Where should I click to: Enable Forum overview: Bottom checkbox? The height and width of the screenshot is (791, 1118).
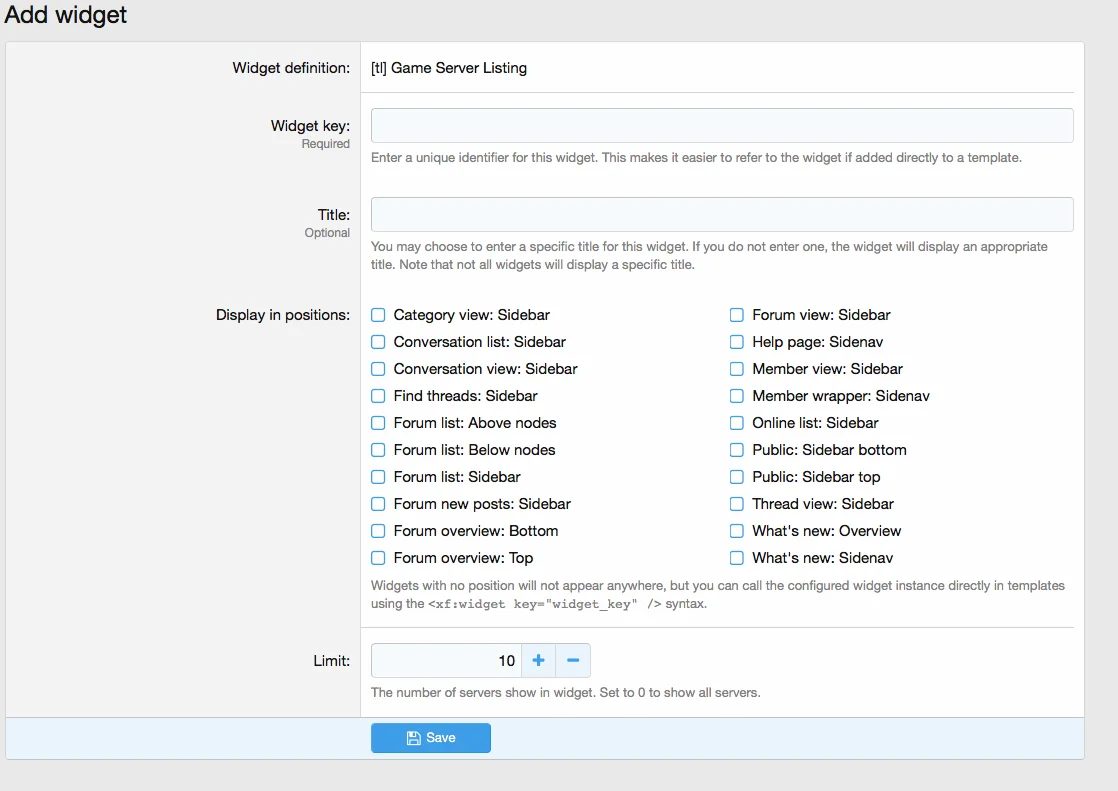point(378,531)
